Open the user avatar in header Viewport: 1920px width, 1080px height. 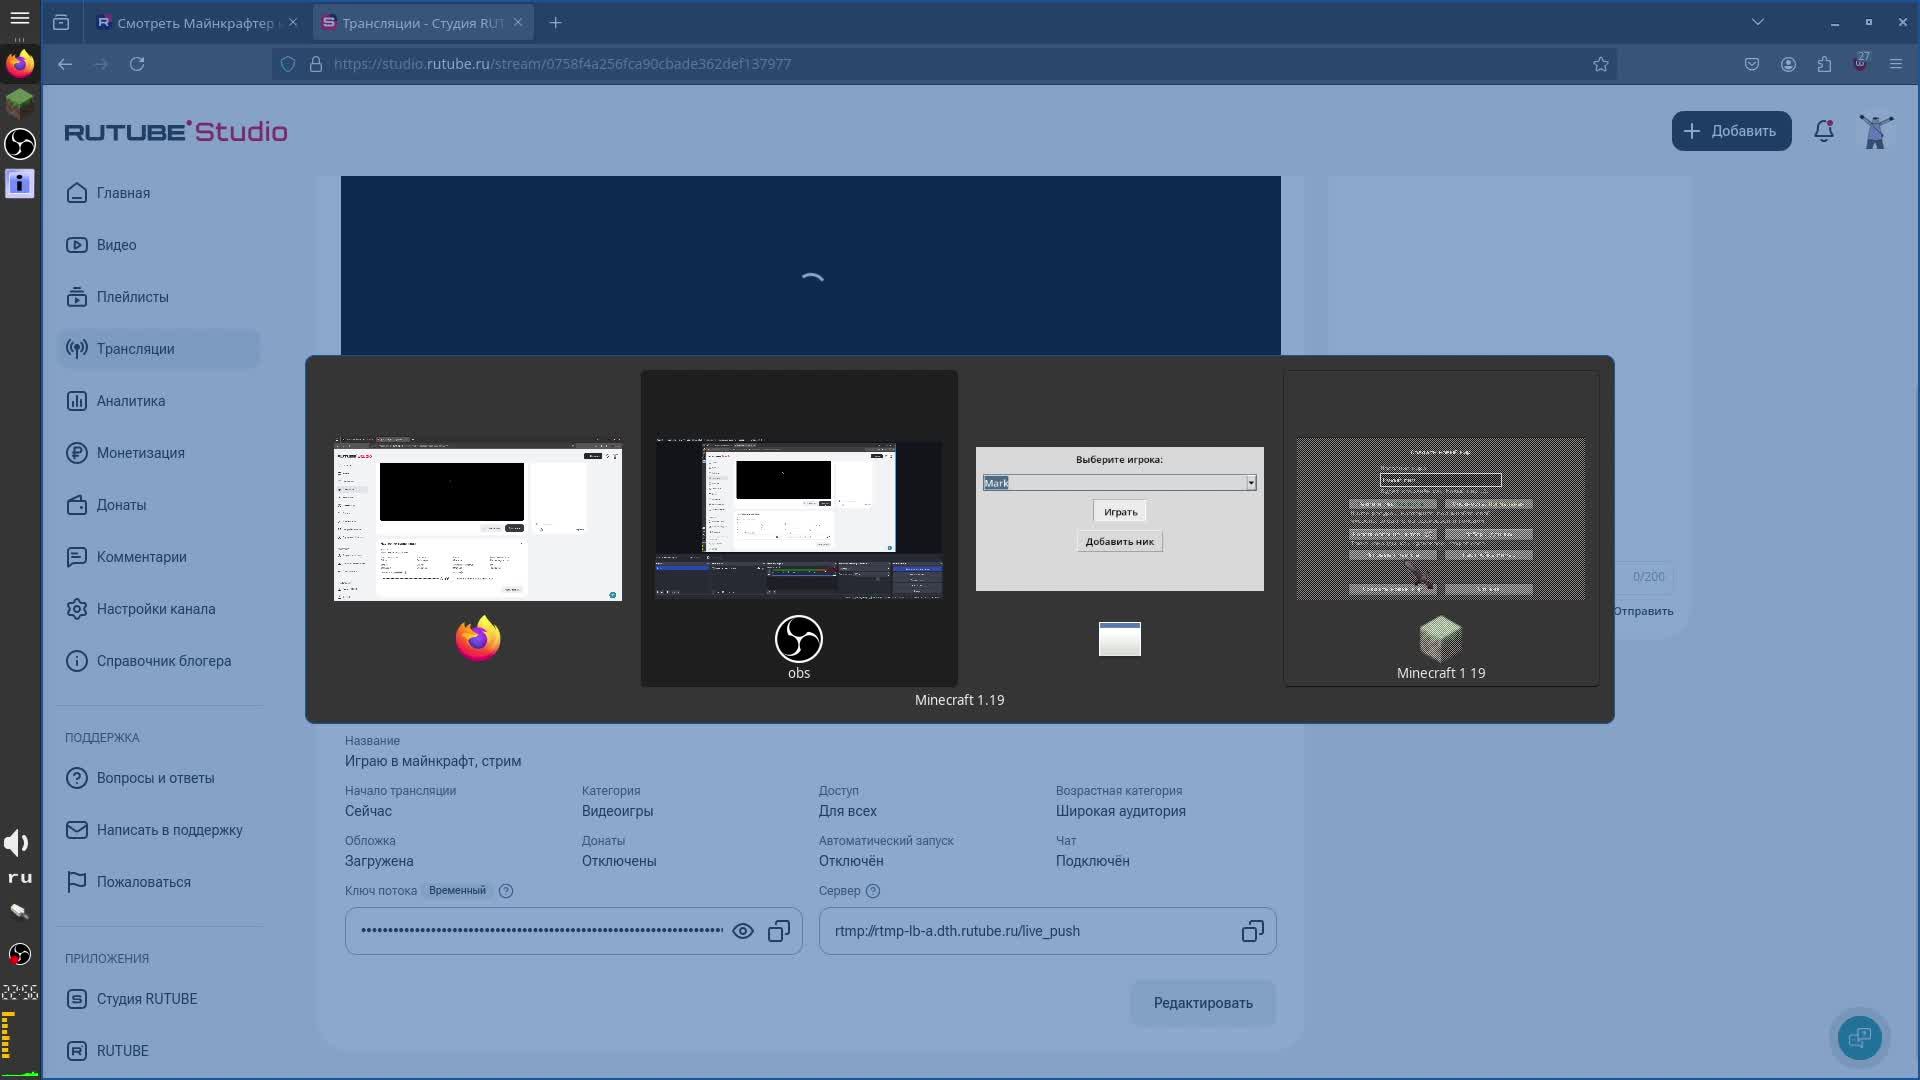coord(1875,131)
